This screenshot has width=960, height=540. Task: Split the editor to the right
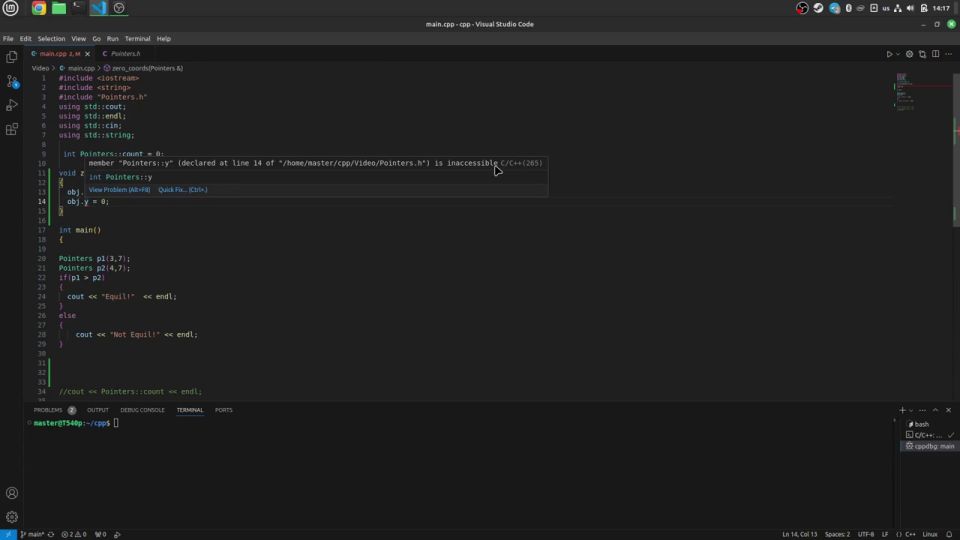click(x=936, y=54)
